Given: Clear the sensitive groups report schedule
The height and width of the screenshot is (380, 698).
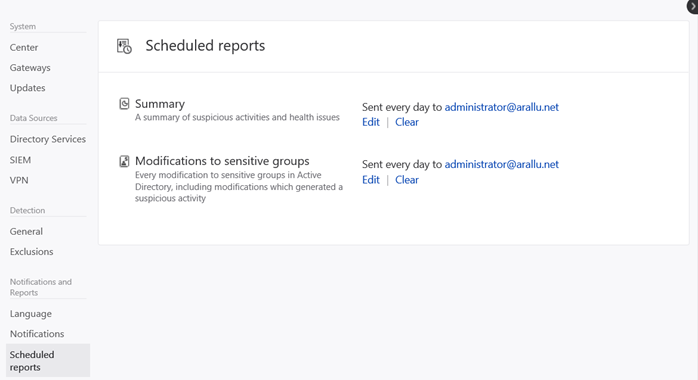Looking at the screenshot, I should [x=407, y=180].
